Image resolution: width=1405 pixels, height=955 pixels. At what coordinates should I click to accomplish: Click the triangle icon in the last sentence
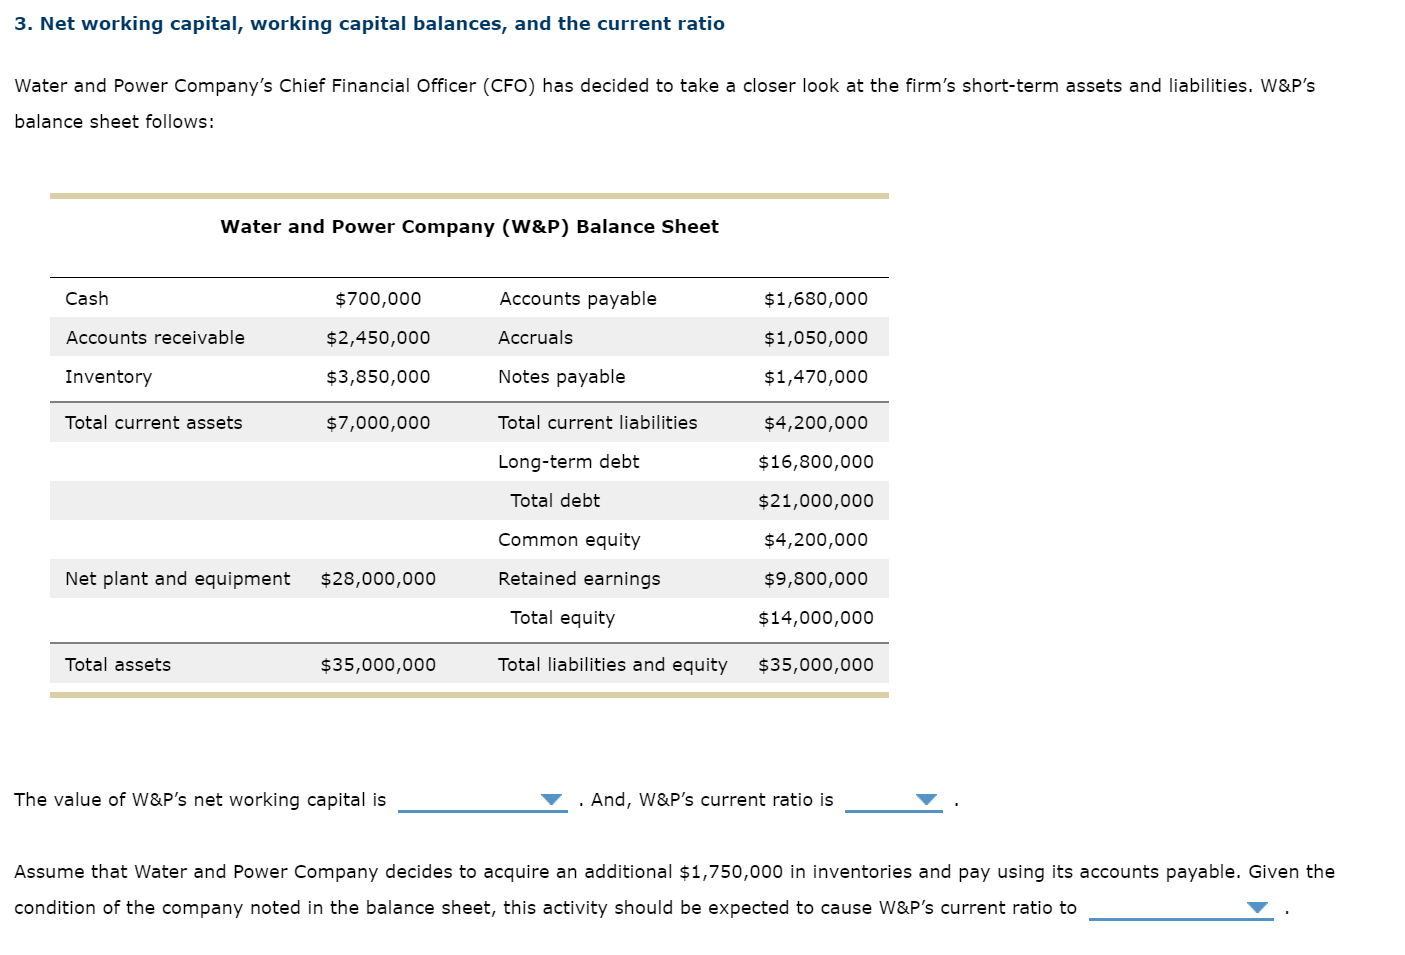point(1256,908)
